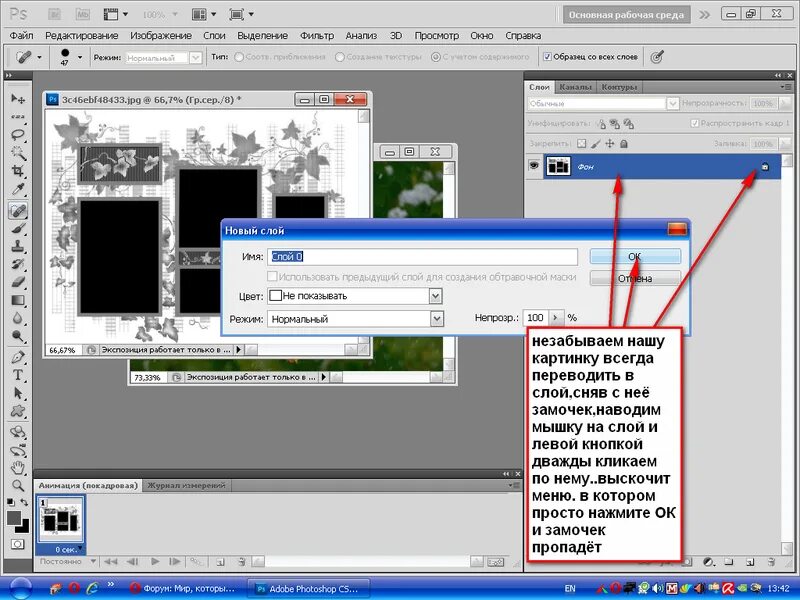Click the Фон layer thumbnail
The height and width of the screenshot is (600, 800).
click(x=558, y=166)
